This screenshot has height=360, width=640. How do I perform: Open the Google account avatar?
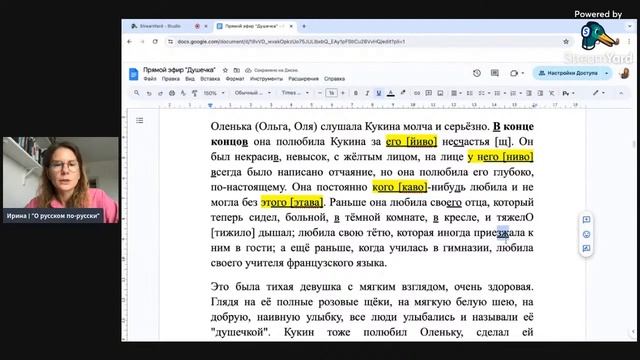coord(624,73)
